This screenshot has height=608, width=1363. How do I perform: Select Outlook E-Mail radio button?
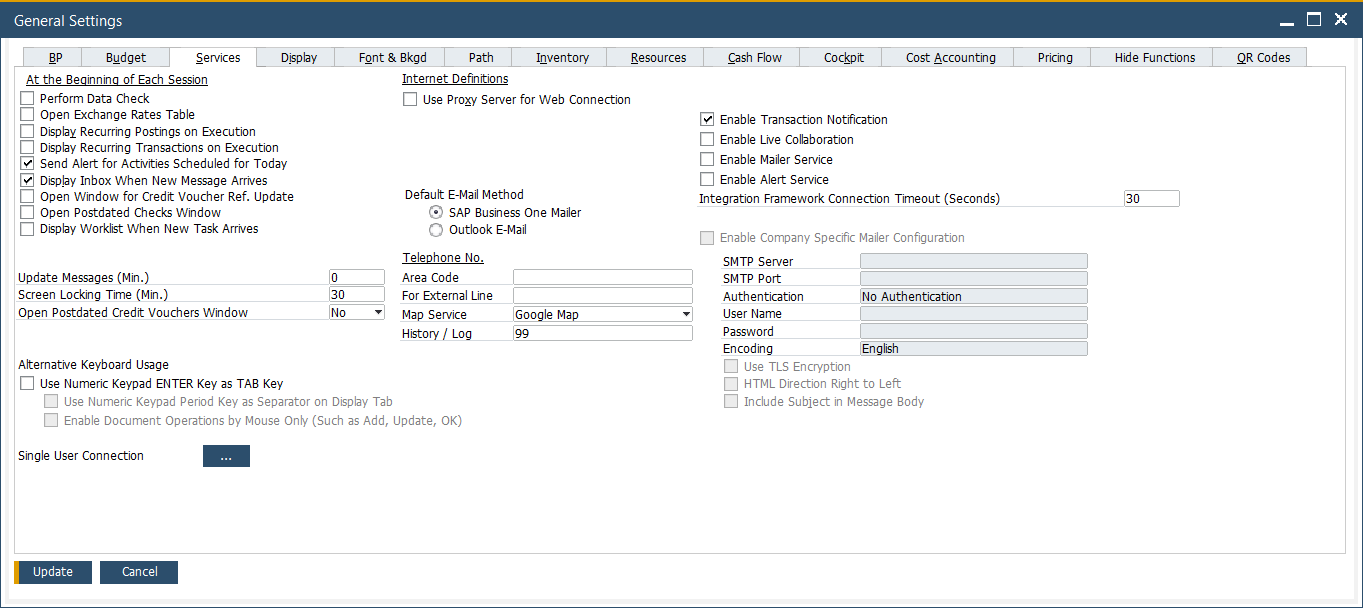(x=435, y=230)
